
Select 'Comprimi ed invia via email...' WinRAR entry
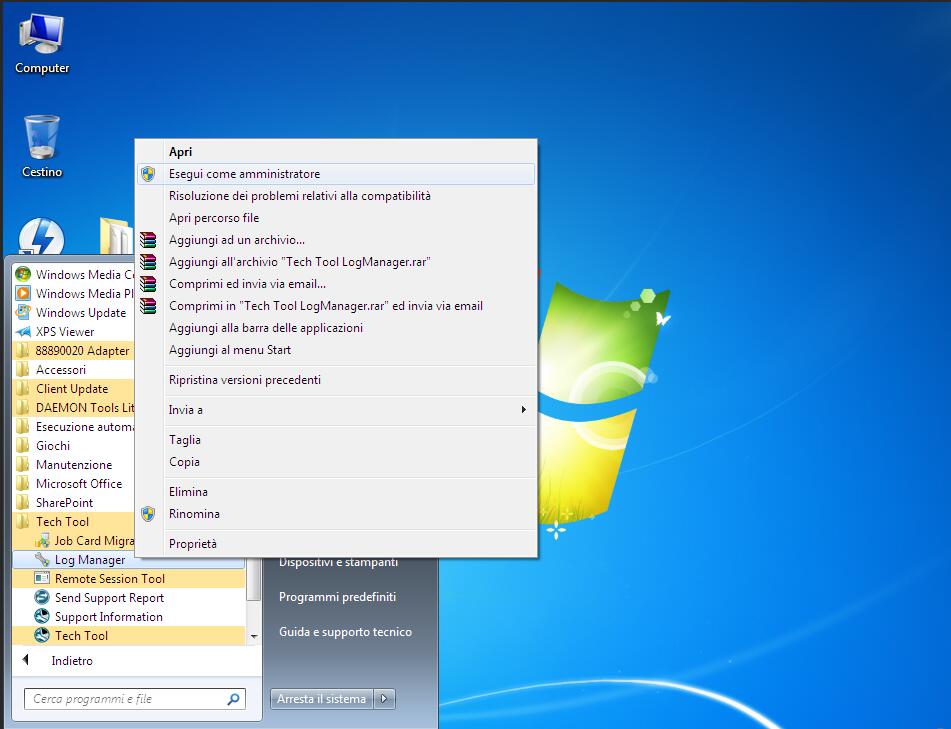[x=336, y=284]
